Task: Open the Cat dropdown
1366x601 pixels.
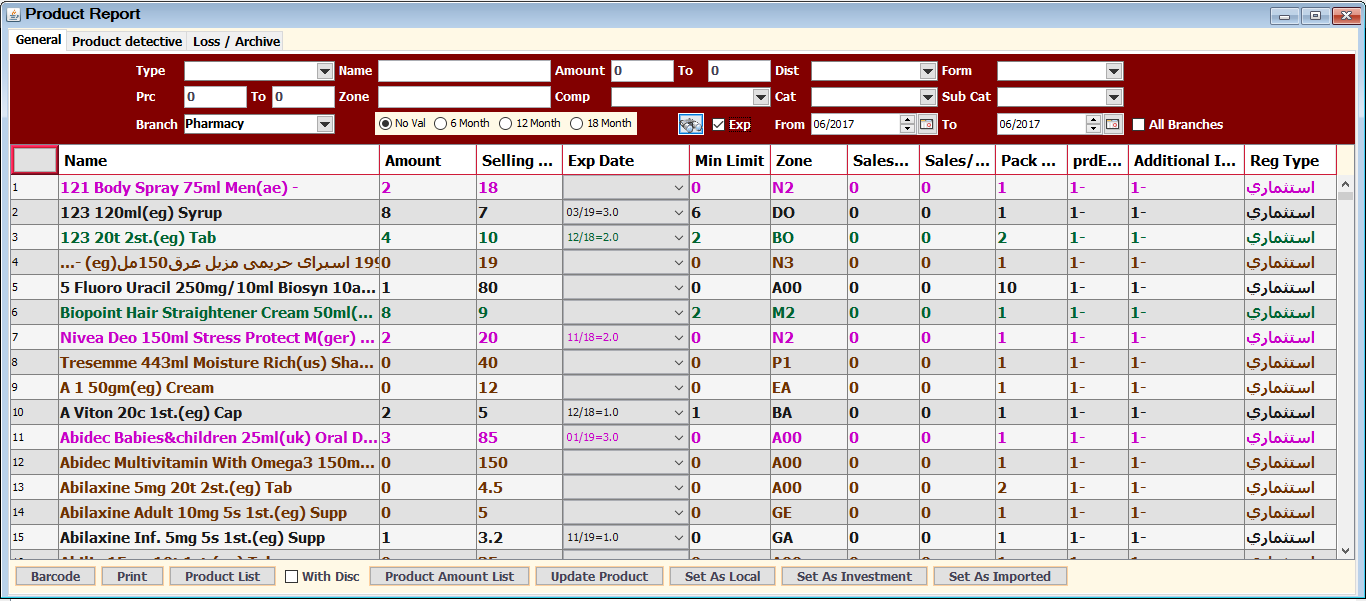Action: [927, 97]
